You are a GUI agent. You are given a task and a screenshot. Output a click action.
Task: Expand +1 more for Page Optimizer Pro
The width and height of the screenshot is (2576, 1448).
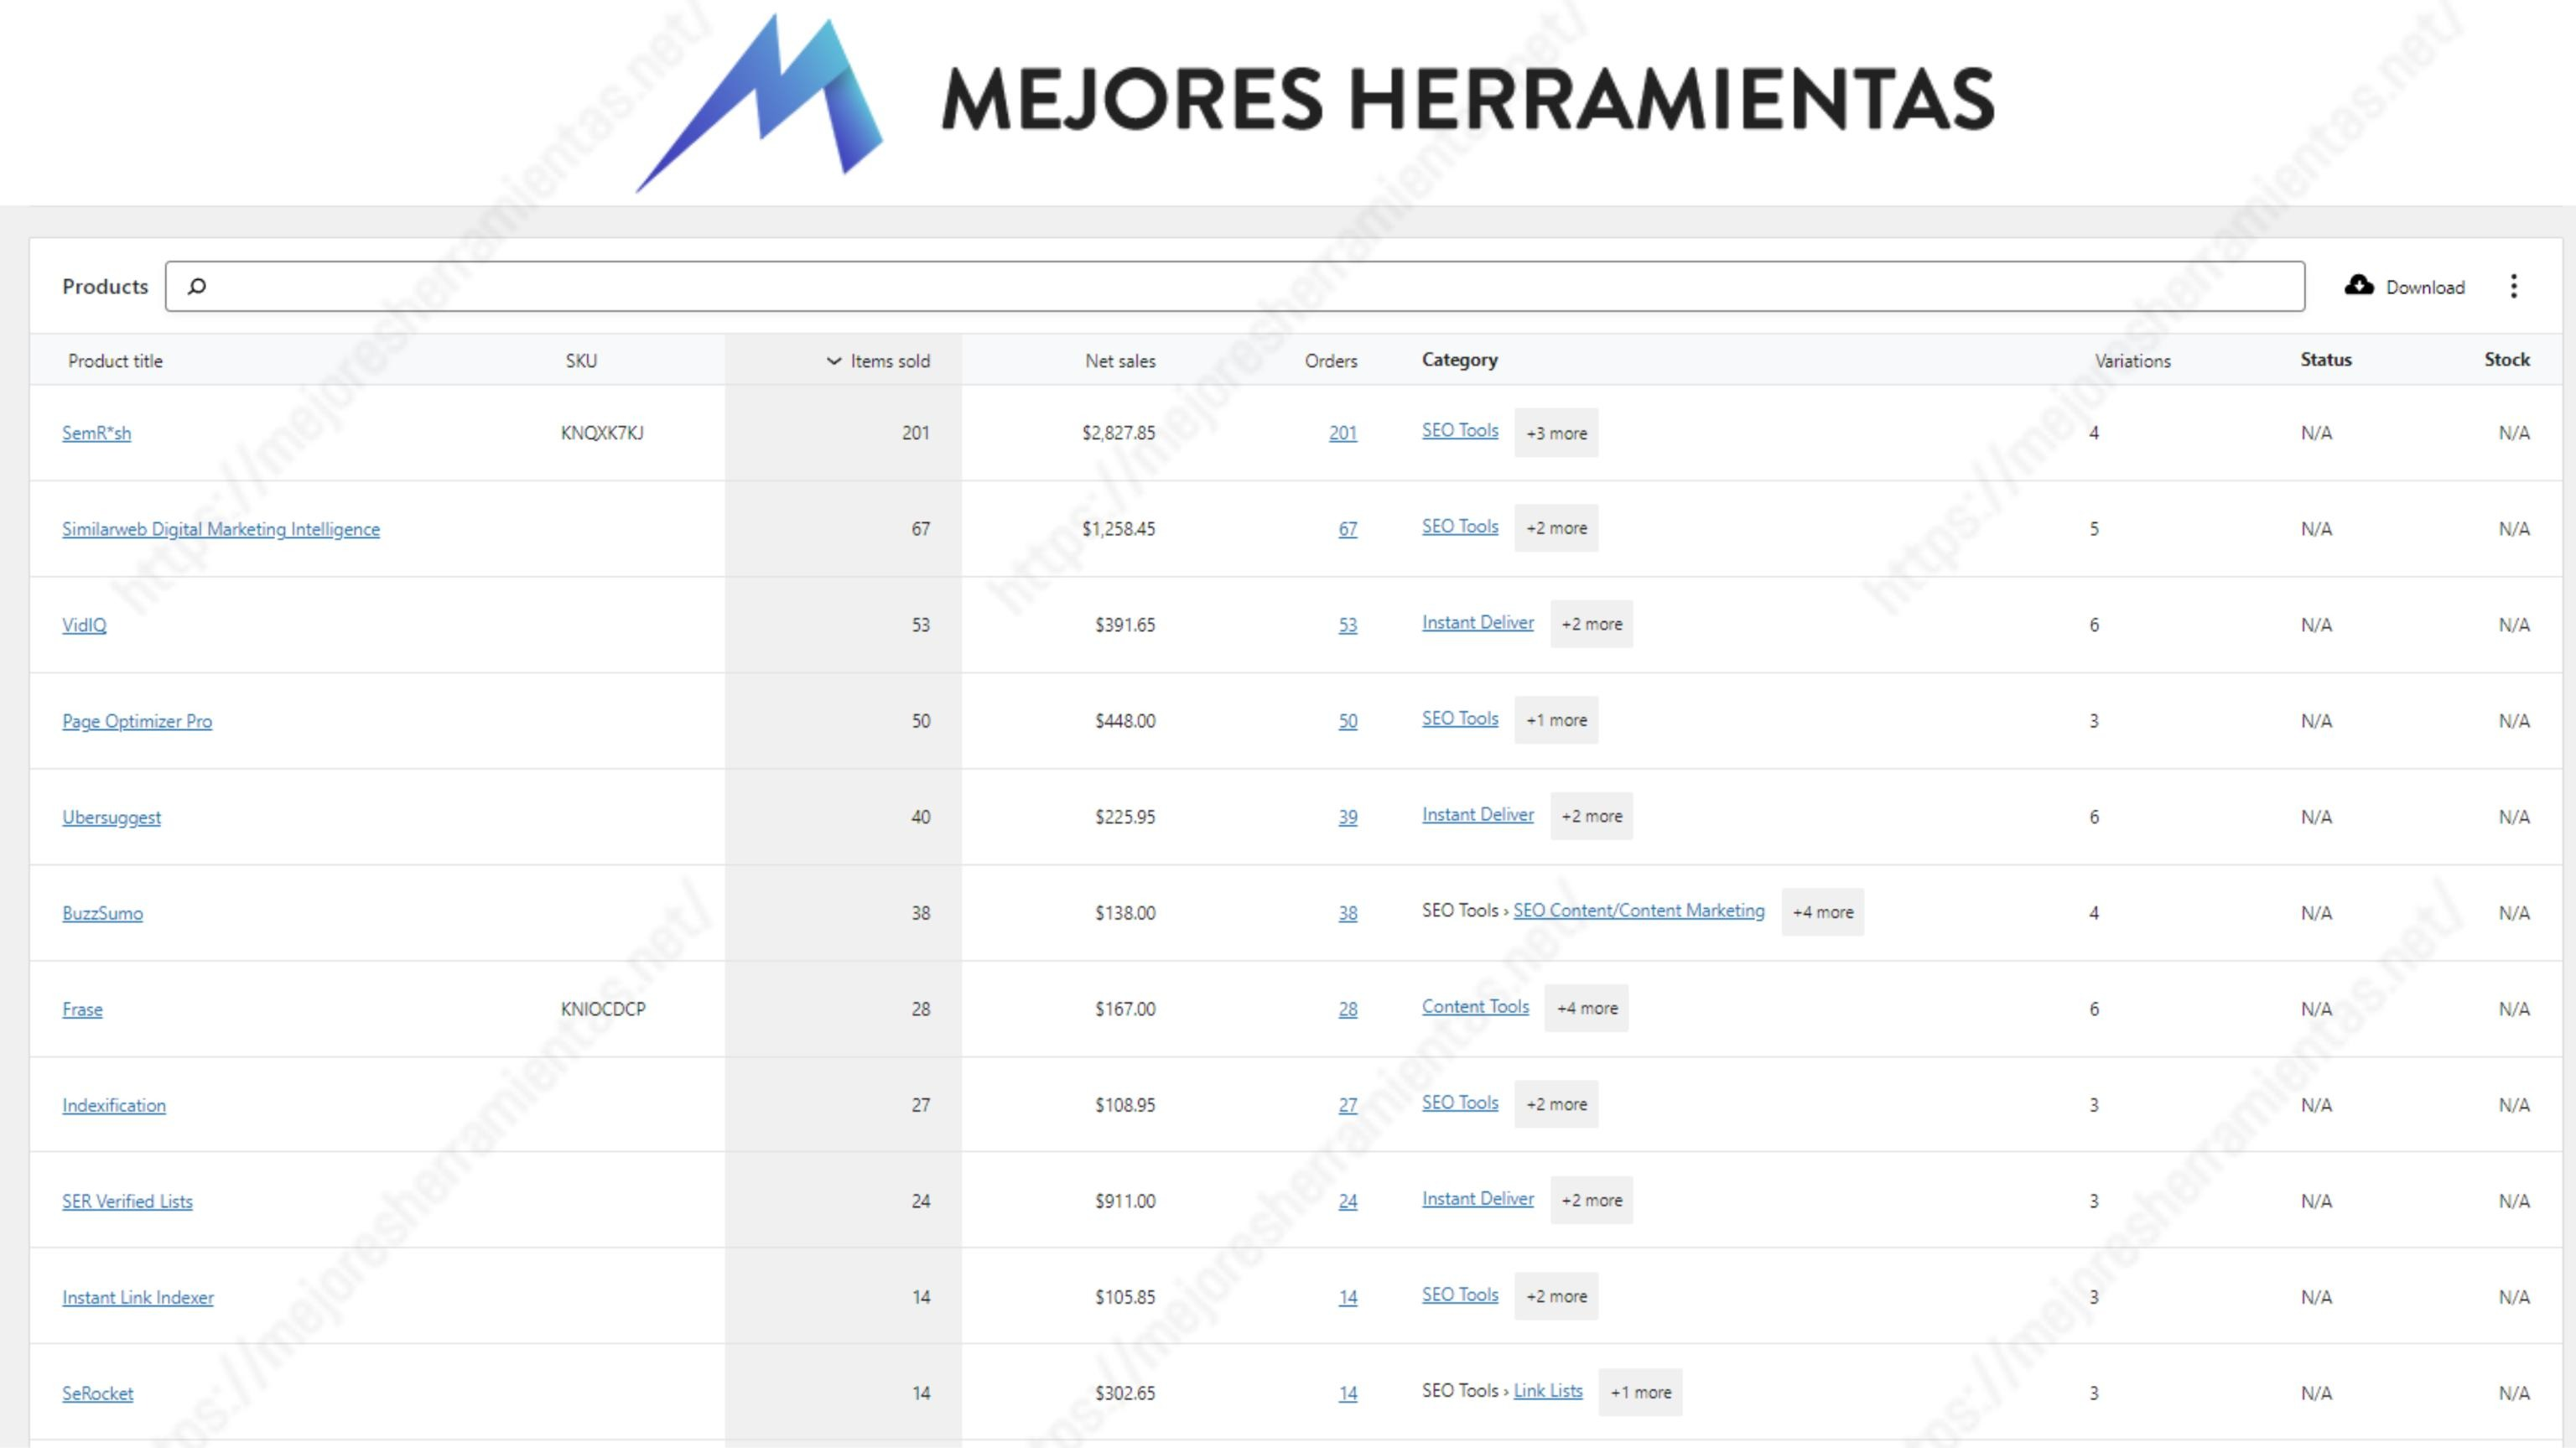pyautogui.click(x=1556, y=720)
